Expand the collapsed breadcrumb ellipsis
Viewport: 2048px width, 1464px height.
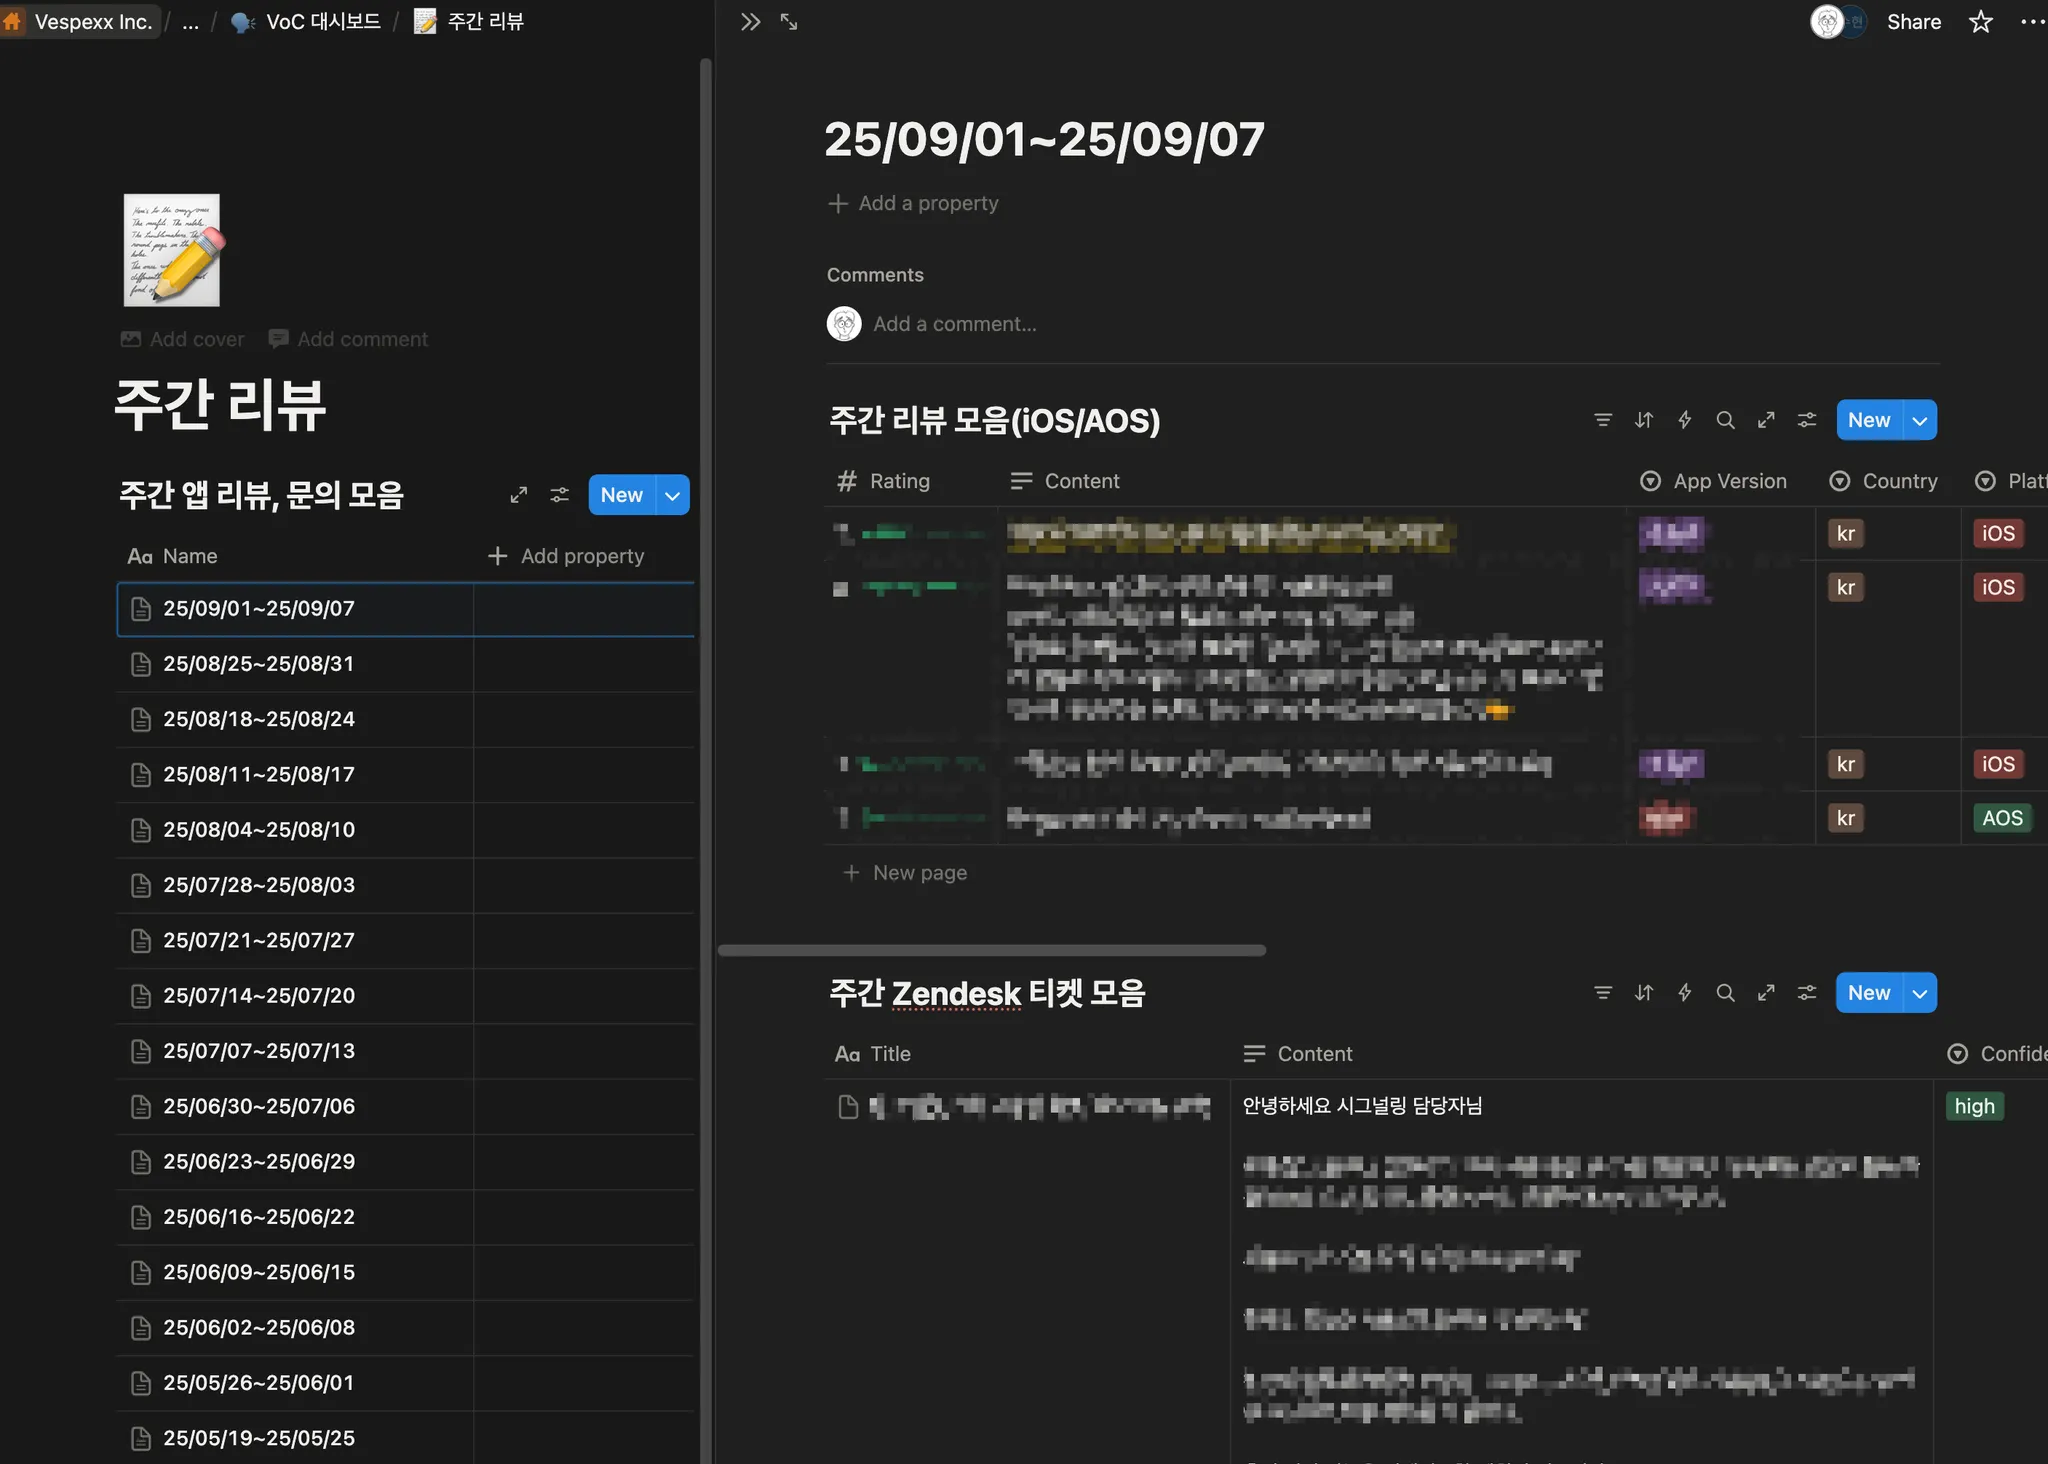tap(190, 22)
